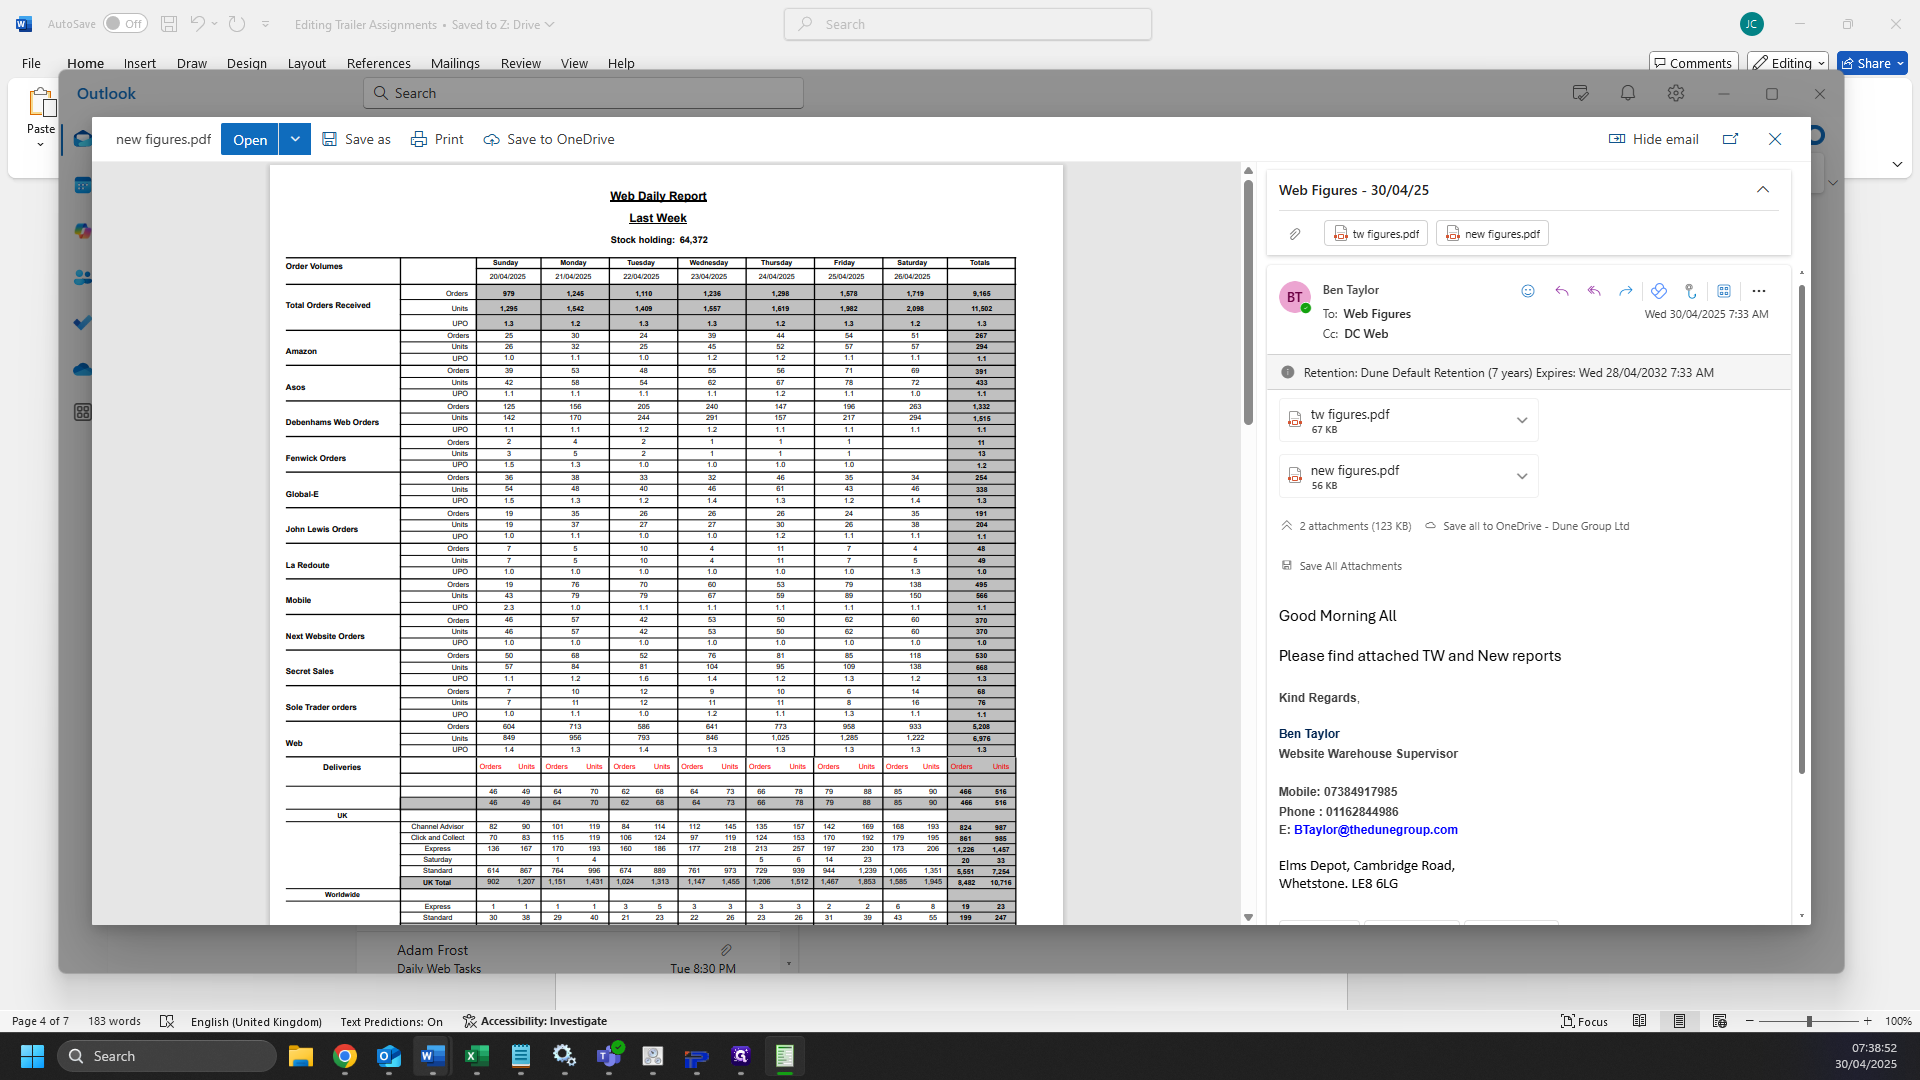The width and height of the screenshot is (1920, 1080).
Task: Open document title save-location dropdown
Action: point(549,24)
